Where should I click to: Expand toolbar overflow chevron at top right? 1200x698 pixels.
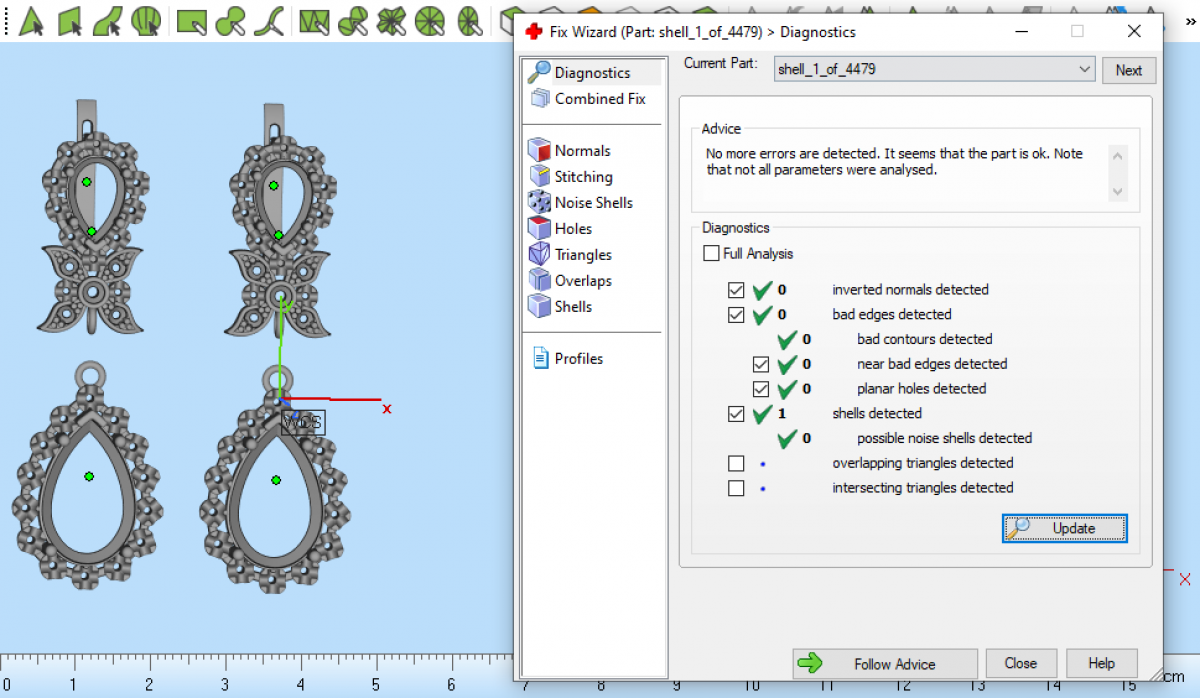[x=1190, y=20]
